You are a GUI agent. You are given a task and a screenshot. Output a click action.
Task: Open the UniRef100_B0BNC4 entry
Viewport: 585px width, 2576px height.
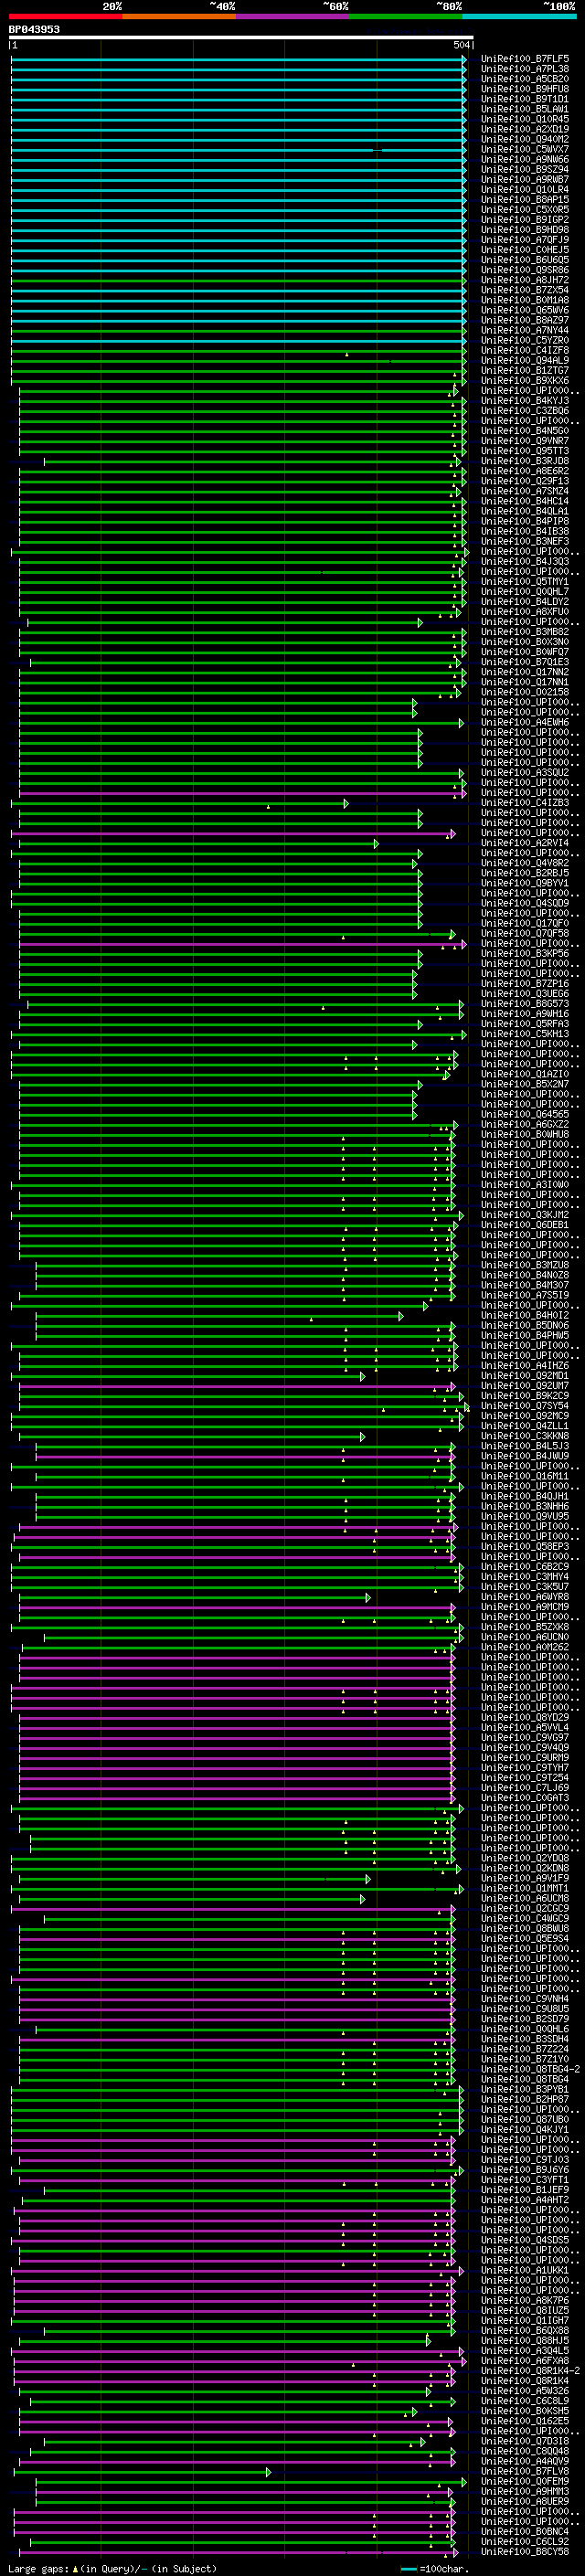coord(525,2531)
